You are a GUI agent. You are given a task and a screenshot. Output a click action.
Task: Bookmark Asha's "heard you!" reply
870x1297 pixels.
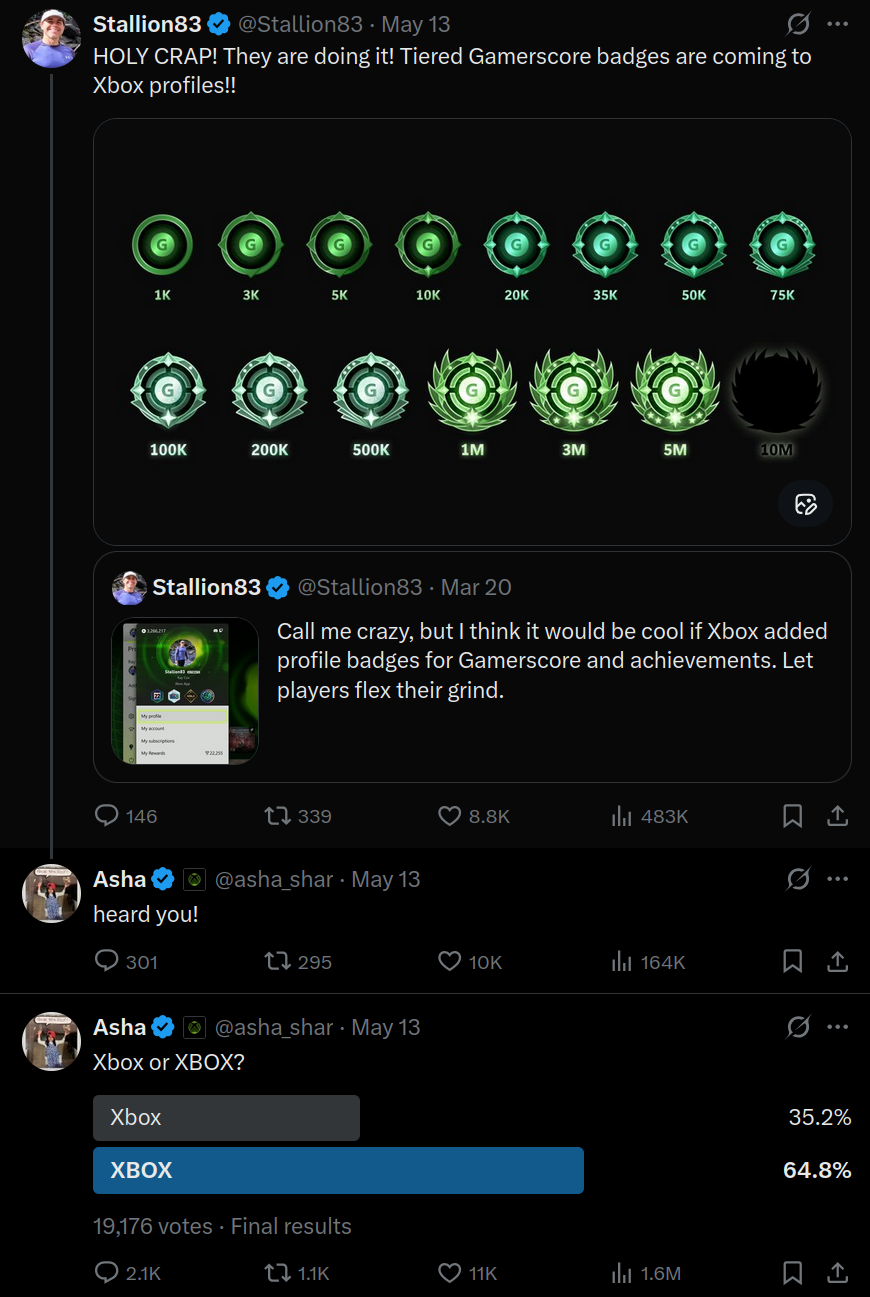click(x=792, y=962)
